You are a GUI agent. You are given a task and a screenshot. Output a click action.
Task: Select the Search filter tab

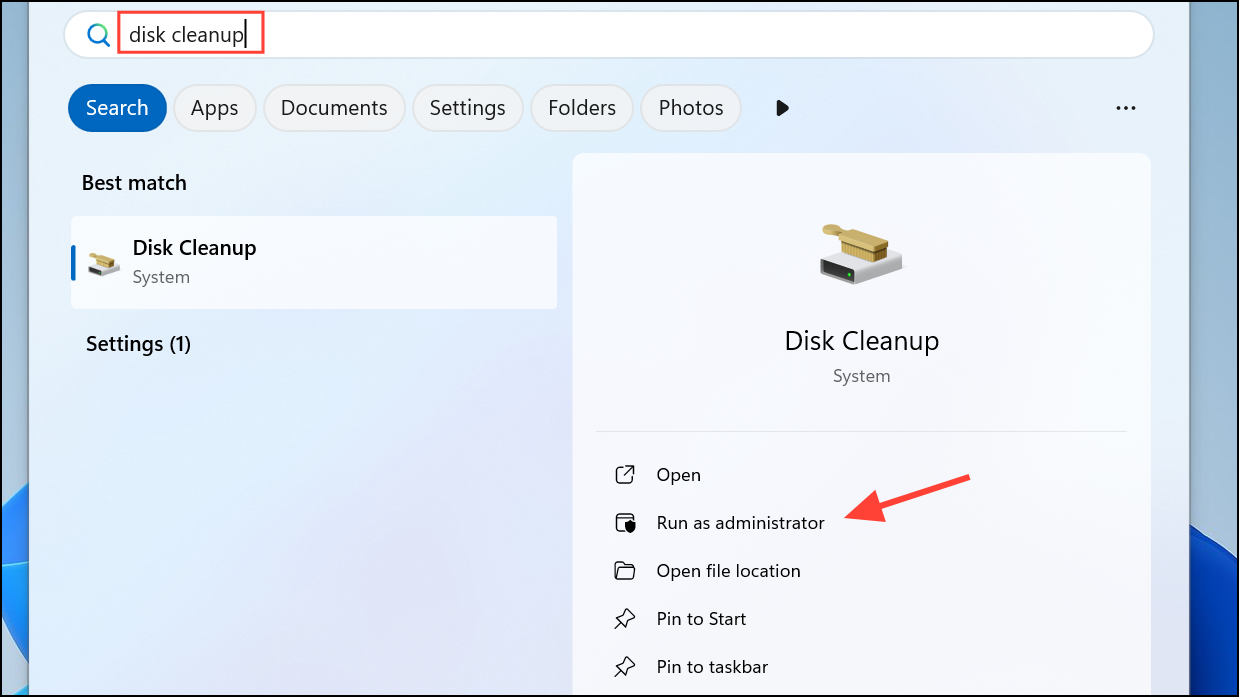117,108
